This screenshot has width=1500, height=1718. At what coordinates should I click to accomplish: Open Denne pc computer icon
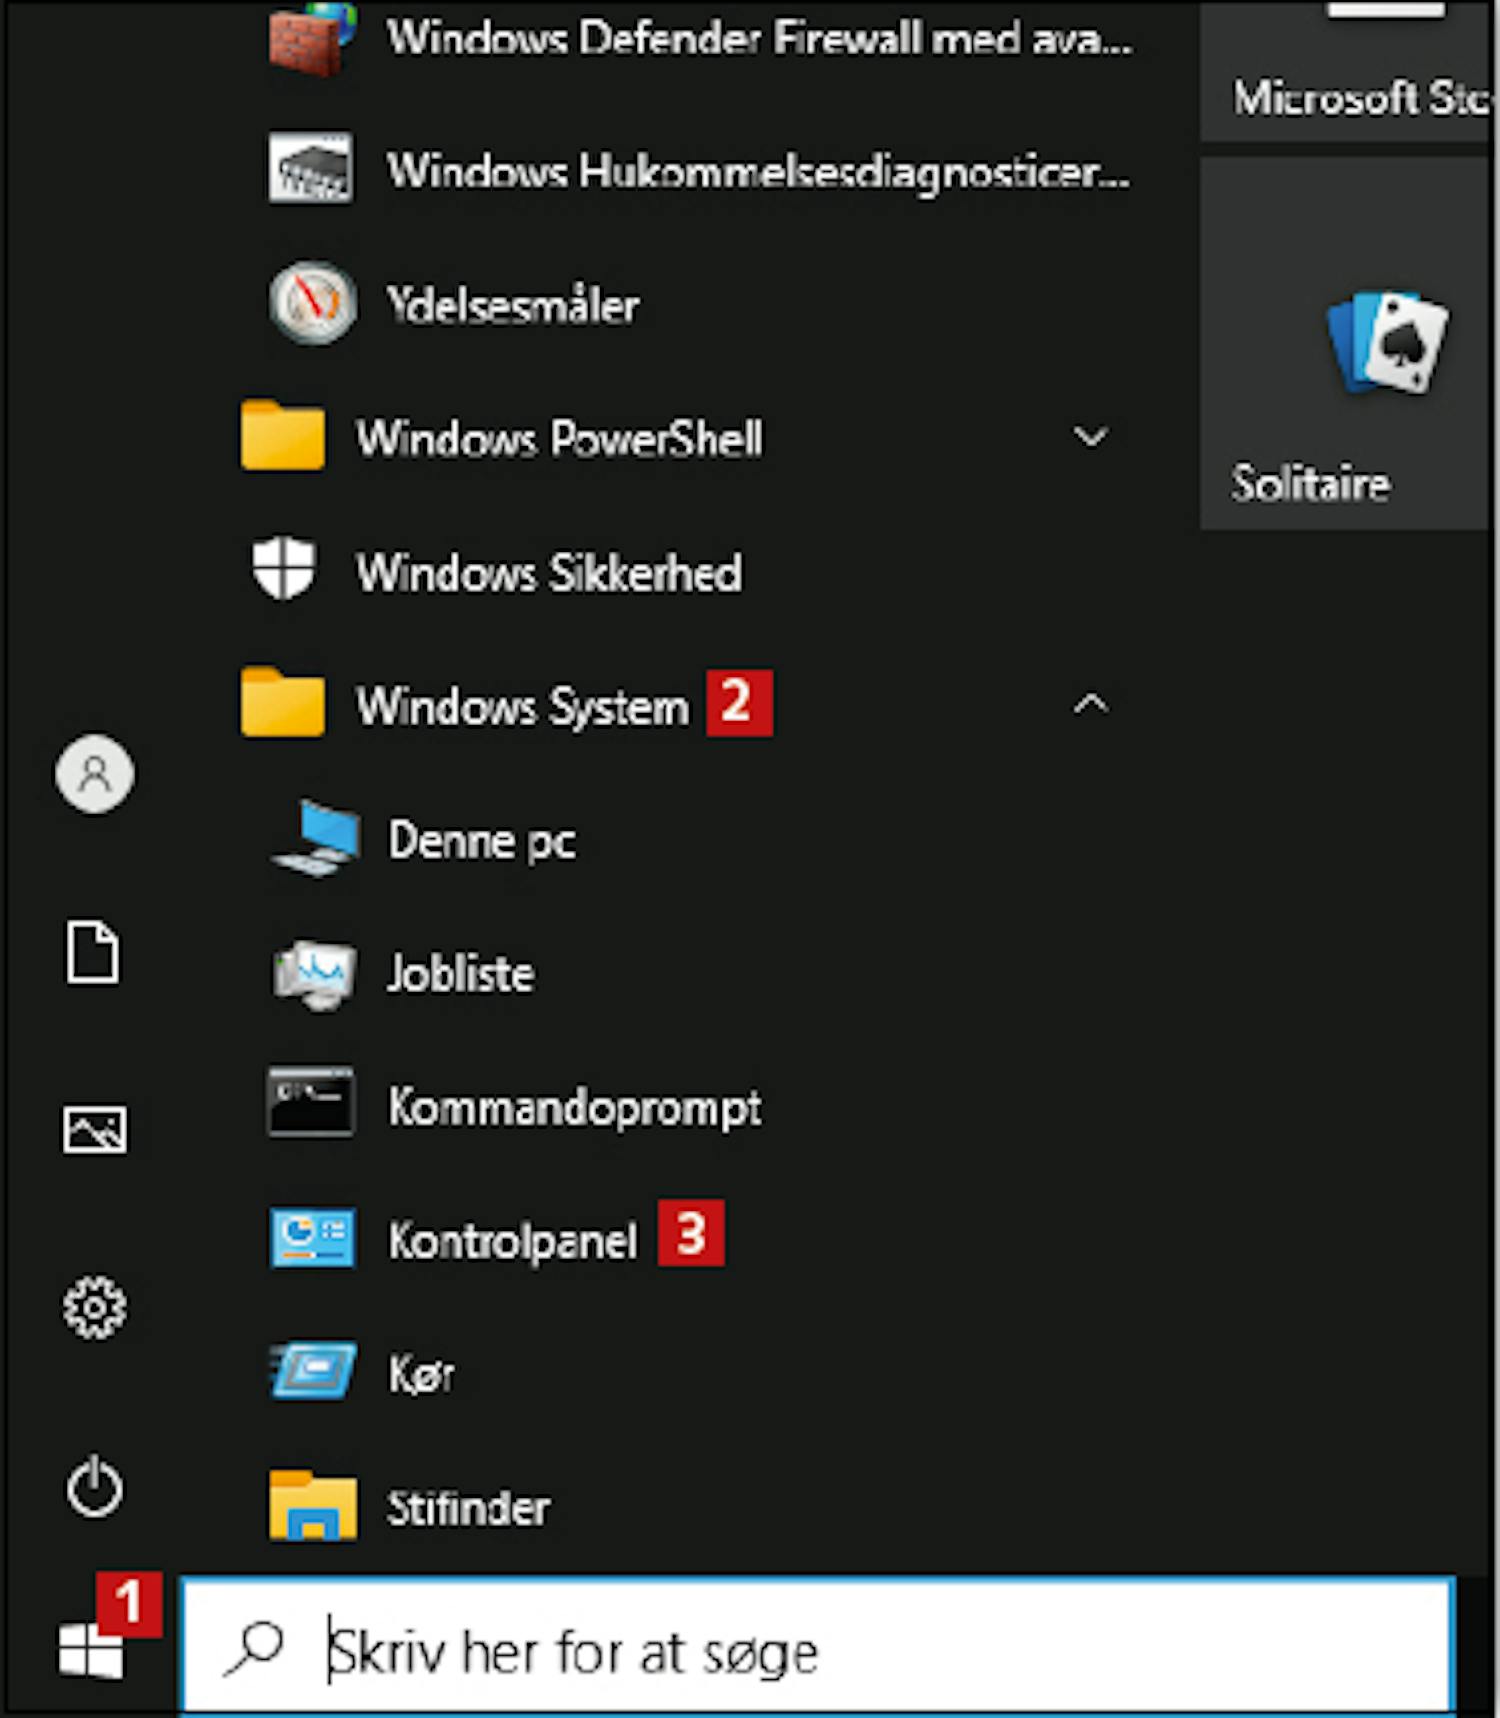point(314,838)
